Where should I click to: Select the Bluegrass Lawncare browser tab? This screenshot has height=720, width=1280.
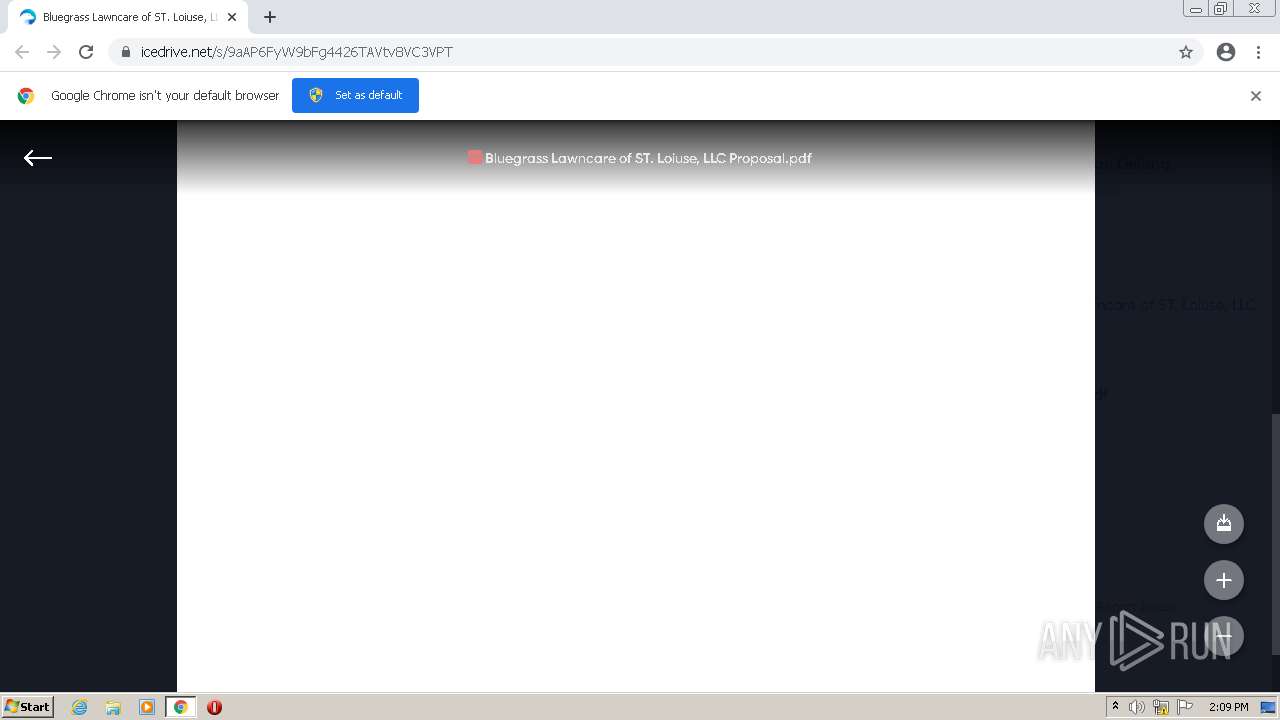pyautogui.click(x=128, y=17)
